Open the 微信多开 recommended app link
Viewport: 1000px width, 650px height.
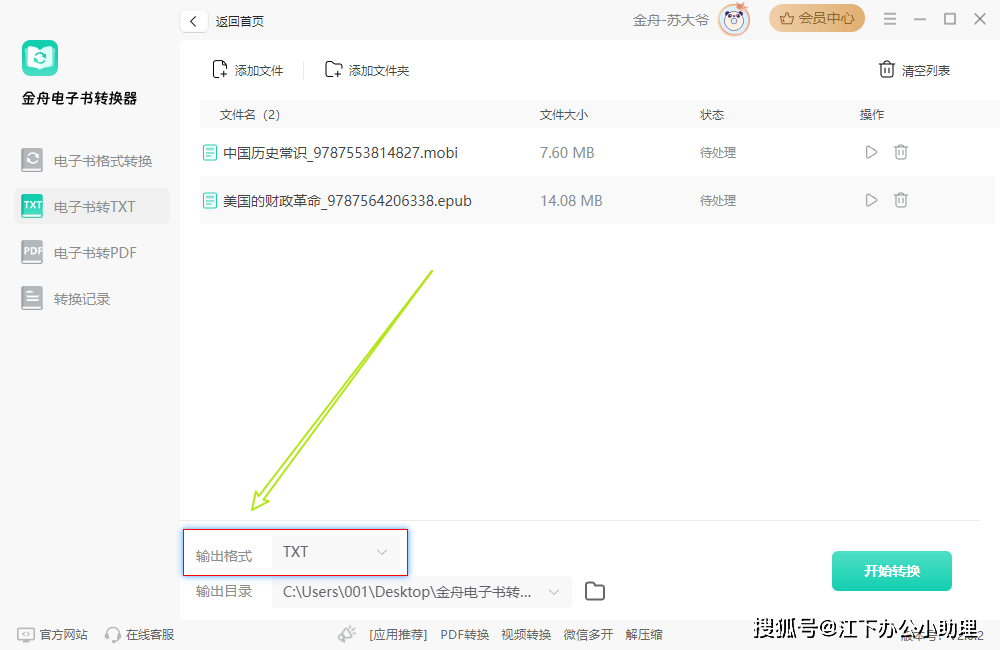pyautogui.click(x=588, y=635)
